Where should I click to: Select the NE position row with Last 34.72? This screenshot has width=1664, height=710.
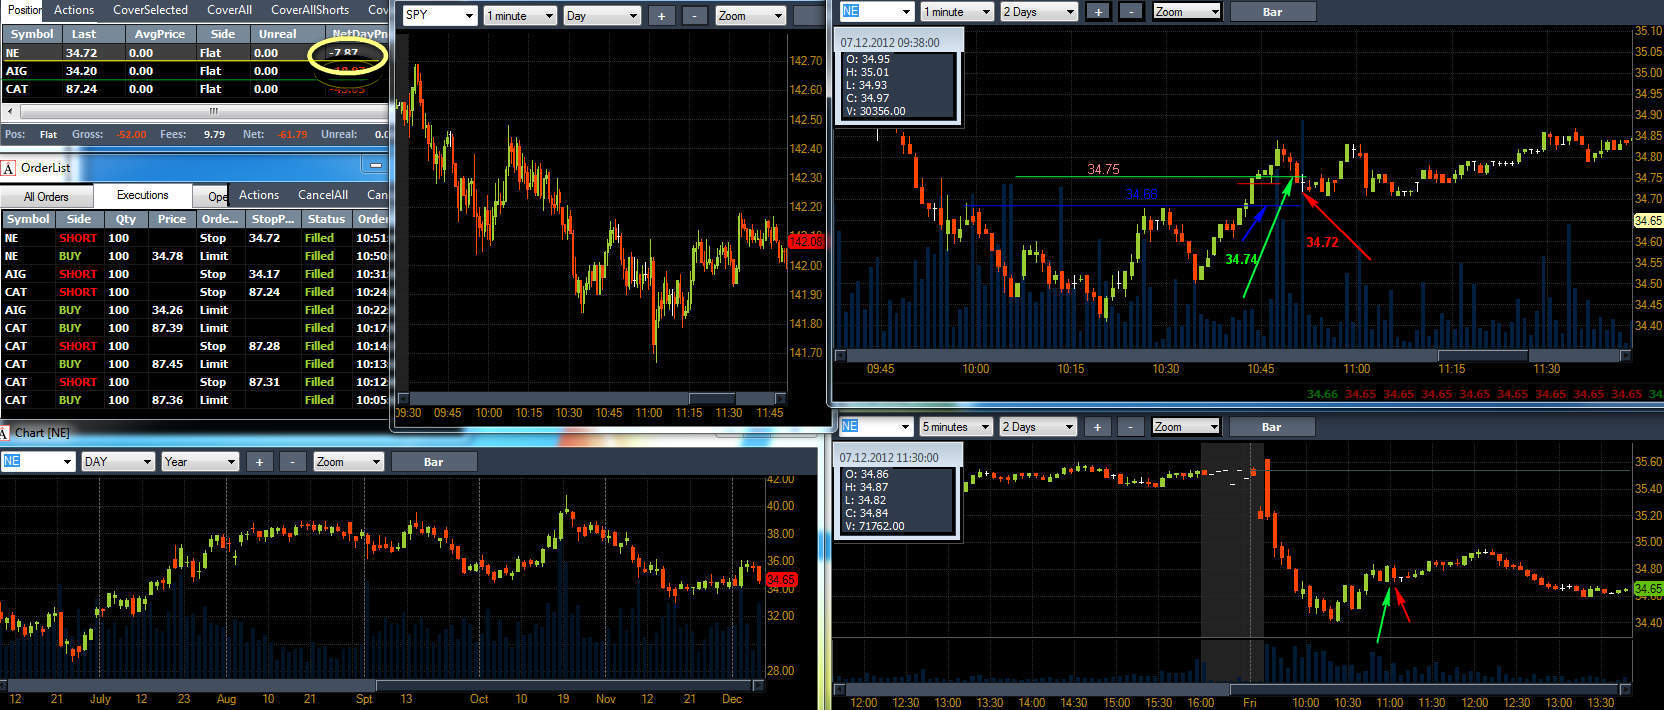pyautogui.click(x=194, y=53)
